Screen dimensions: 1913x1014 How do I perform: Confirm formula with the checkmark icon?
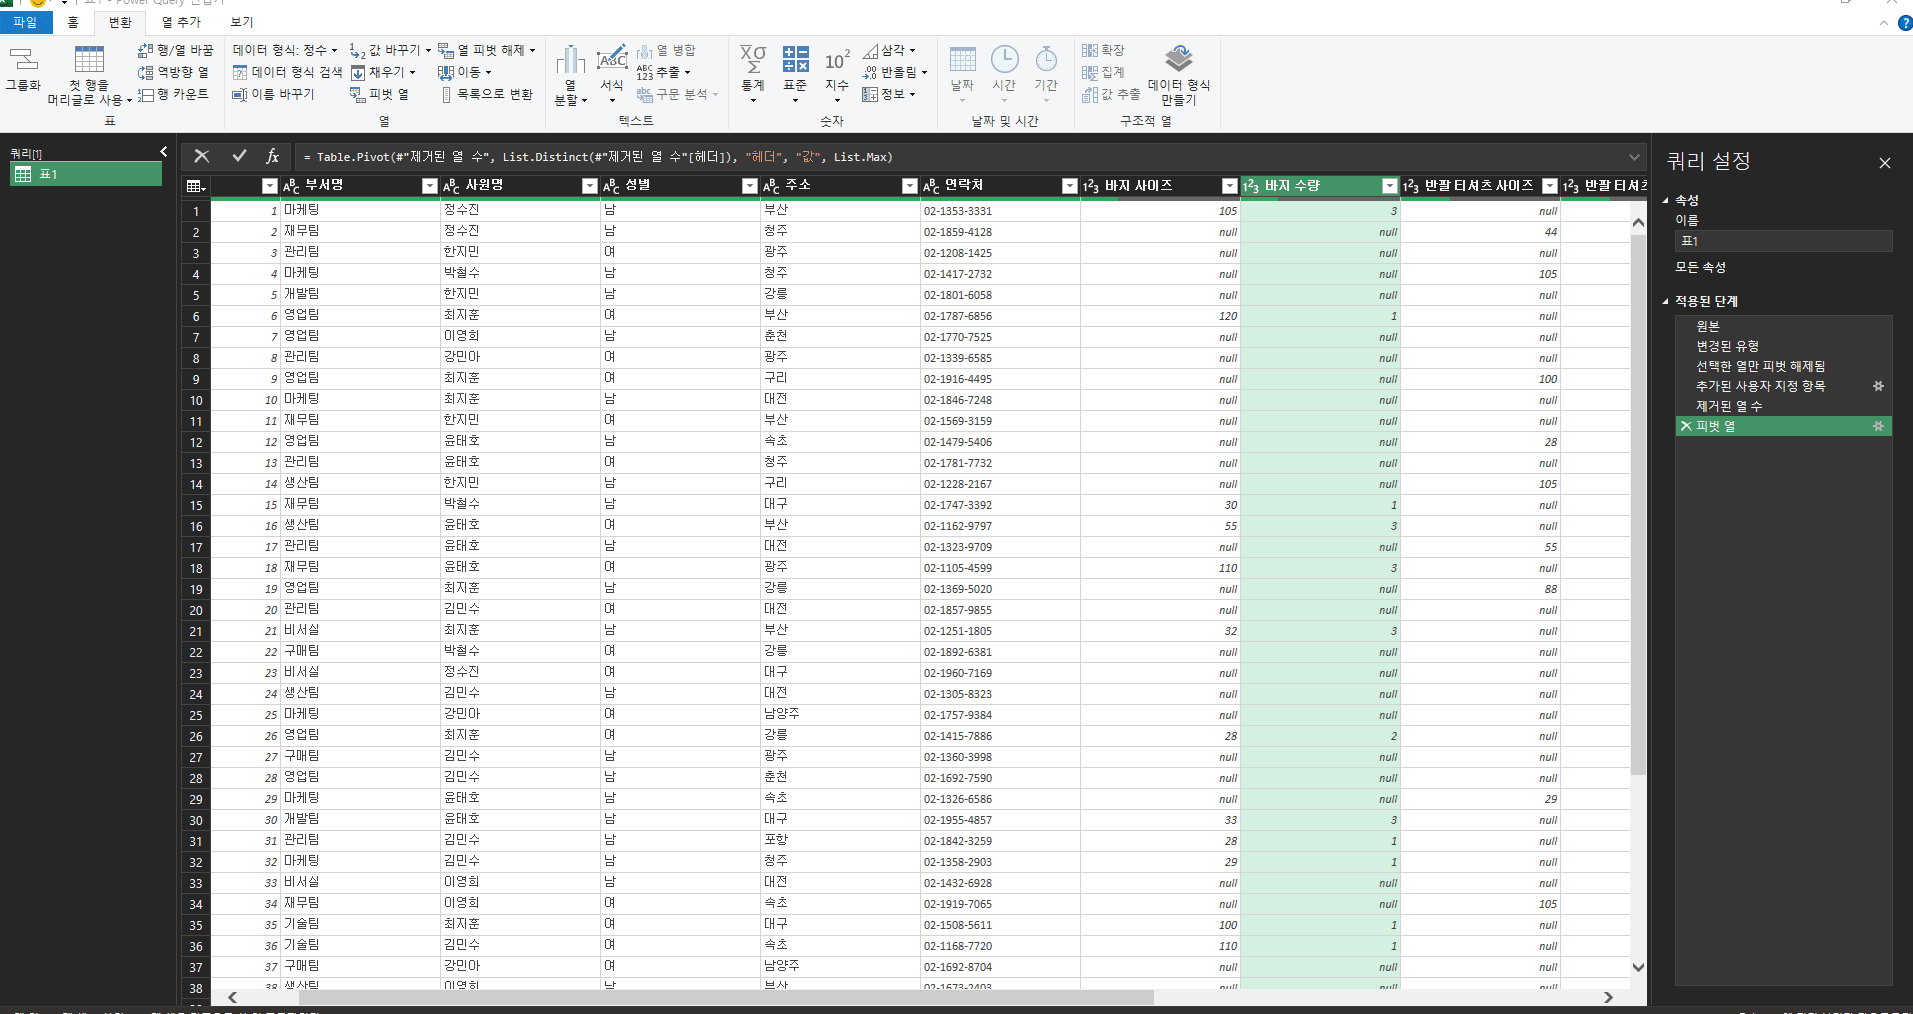(x=239, y=156)
